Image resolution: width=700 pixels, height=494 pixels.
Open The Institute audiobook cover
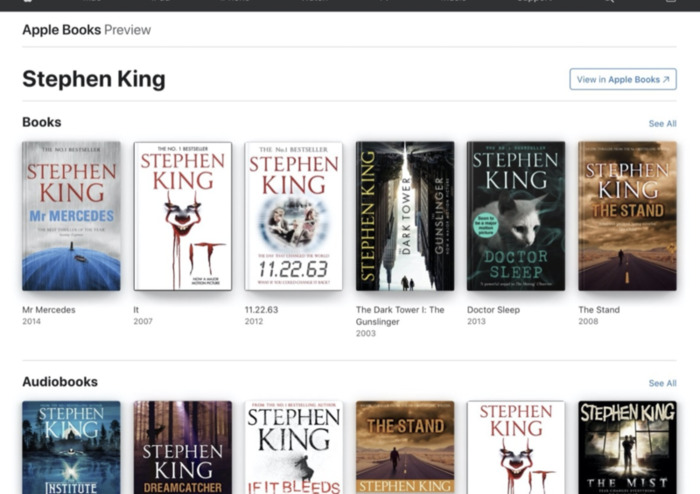[71, 447]
